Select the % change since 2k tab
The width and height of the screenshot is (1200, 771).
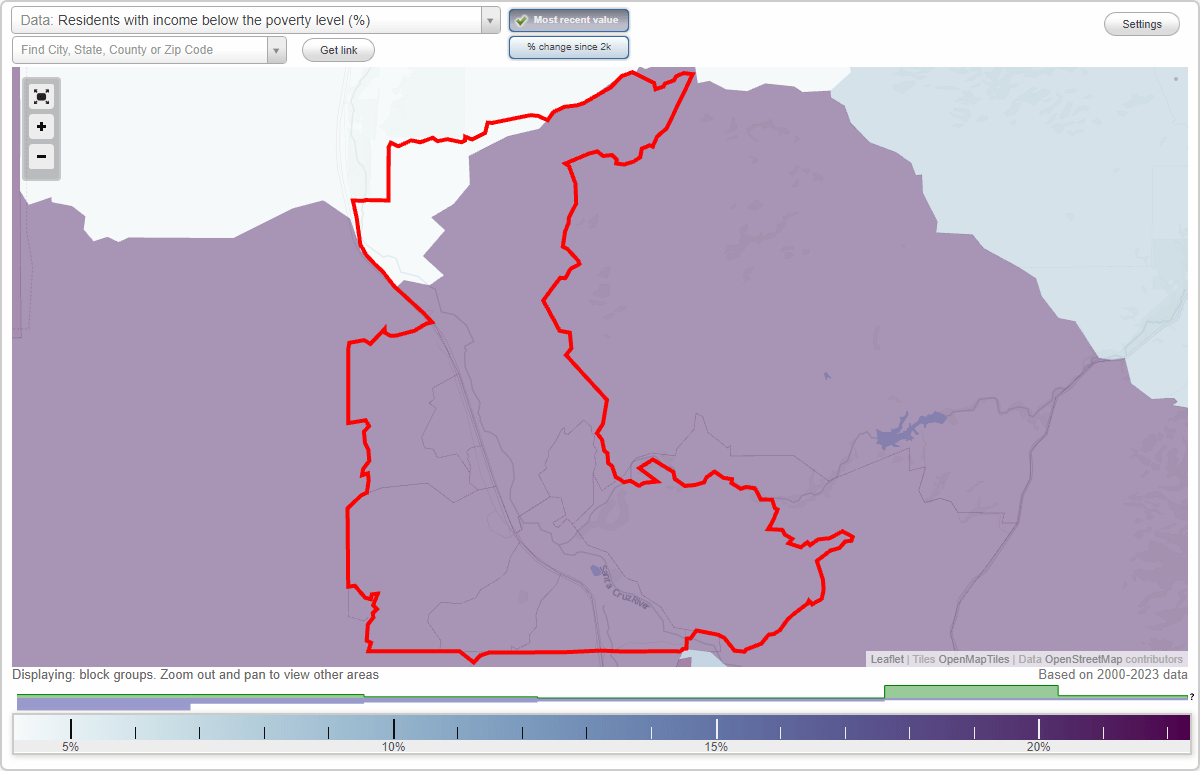click(568, 46)
